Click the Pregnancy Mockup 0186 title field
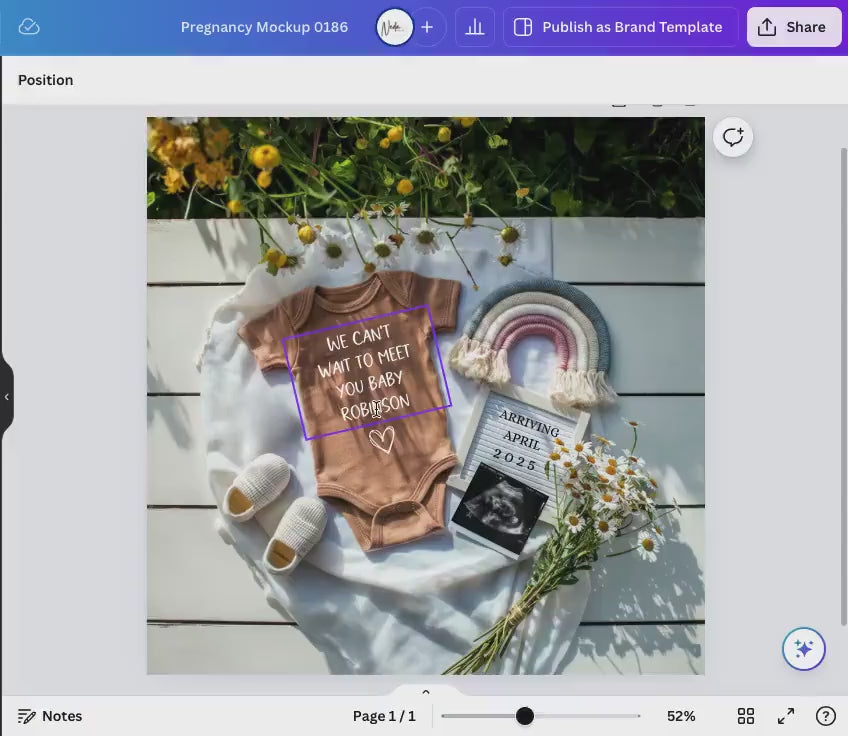The height and width of the screenshot is (736, 848). (264, 27)
